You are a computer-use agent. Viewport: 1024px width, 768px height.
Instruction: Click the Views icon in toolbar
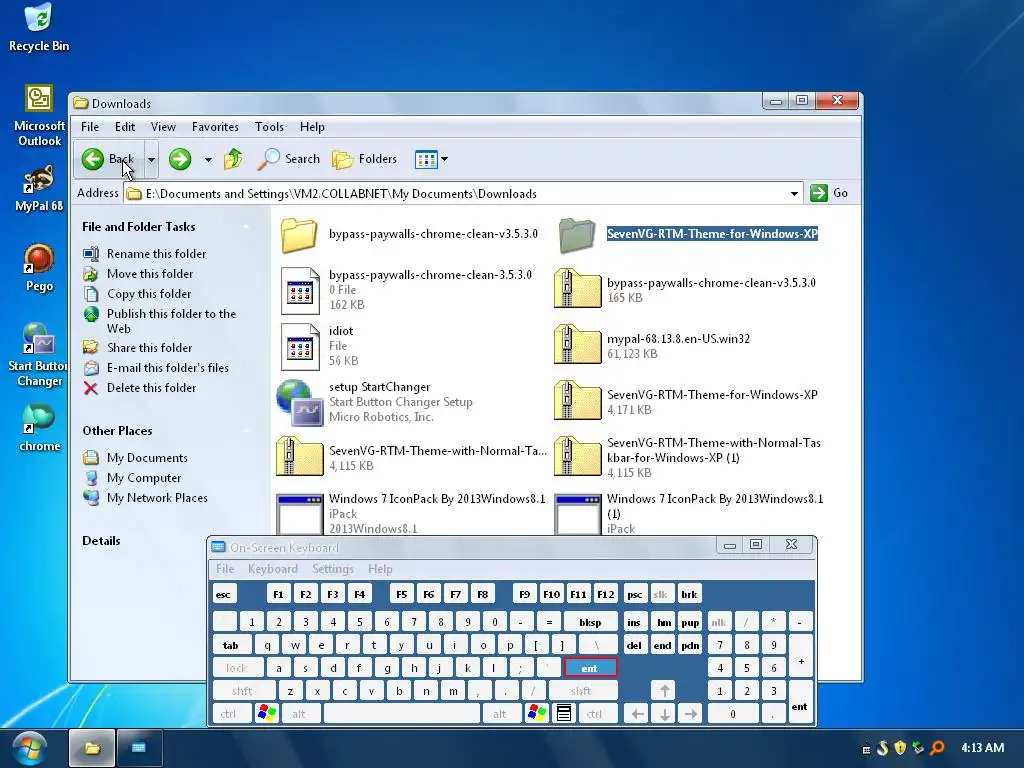426,159
